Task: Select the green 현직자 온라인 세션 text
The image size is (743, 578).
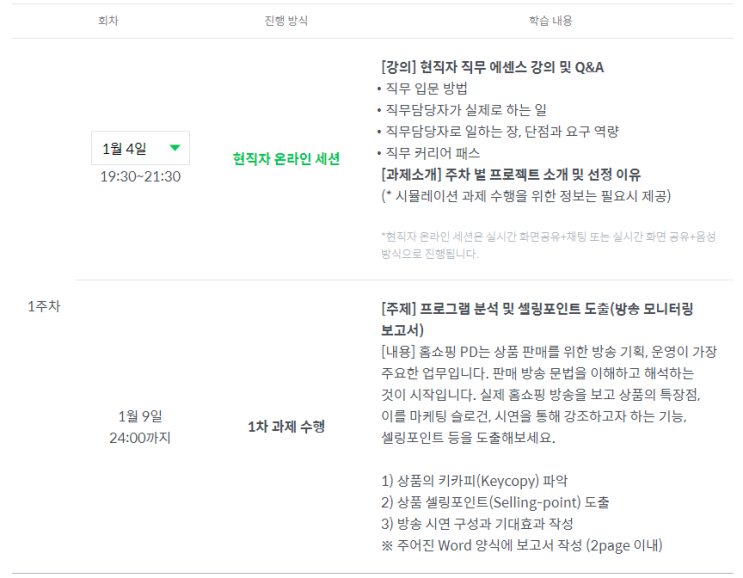Action: tap(286, 158)
